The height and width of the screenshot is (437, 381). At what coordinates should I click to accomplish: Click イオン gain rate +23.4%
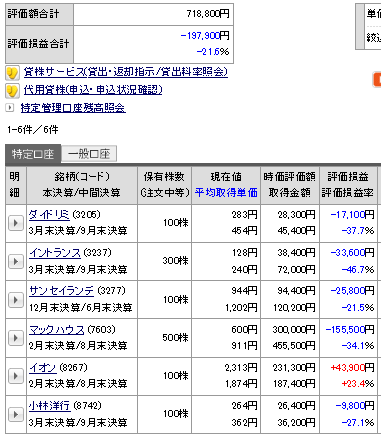tap(358, 384)
